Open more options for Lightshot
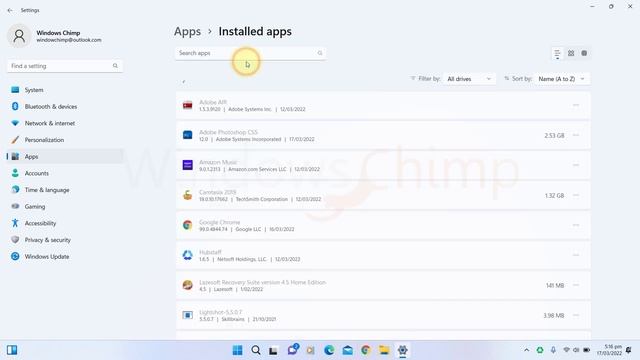Screen dimensions: 640x360 576,316
